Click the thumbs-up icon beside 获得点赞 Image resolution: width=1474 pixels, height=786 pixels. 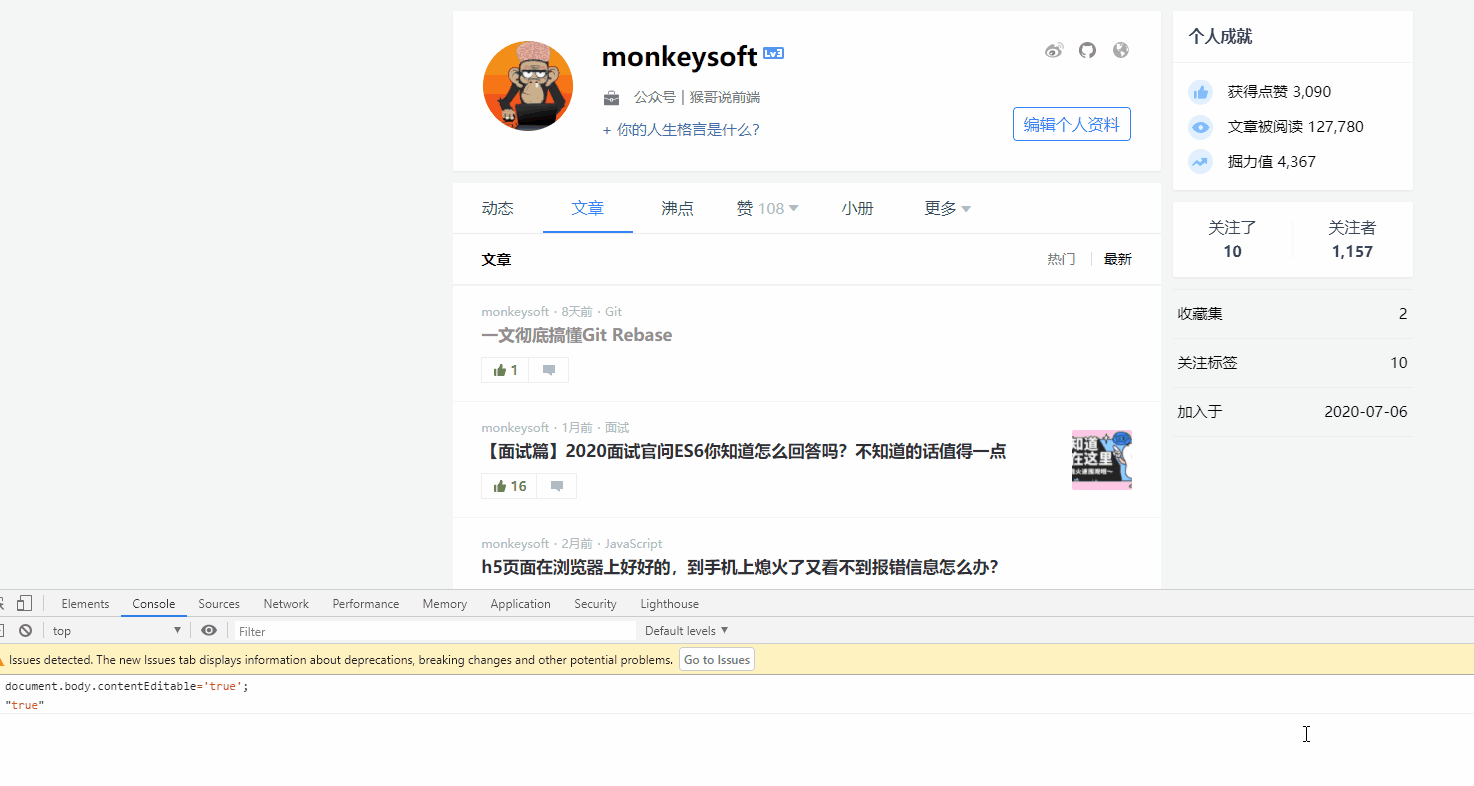point(1200,92)
